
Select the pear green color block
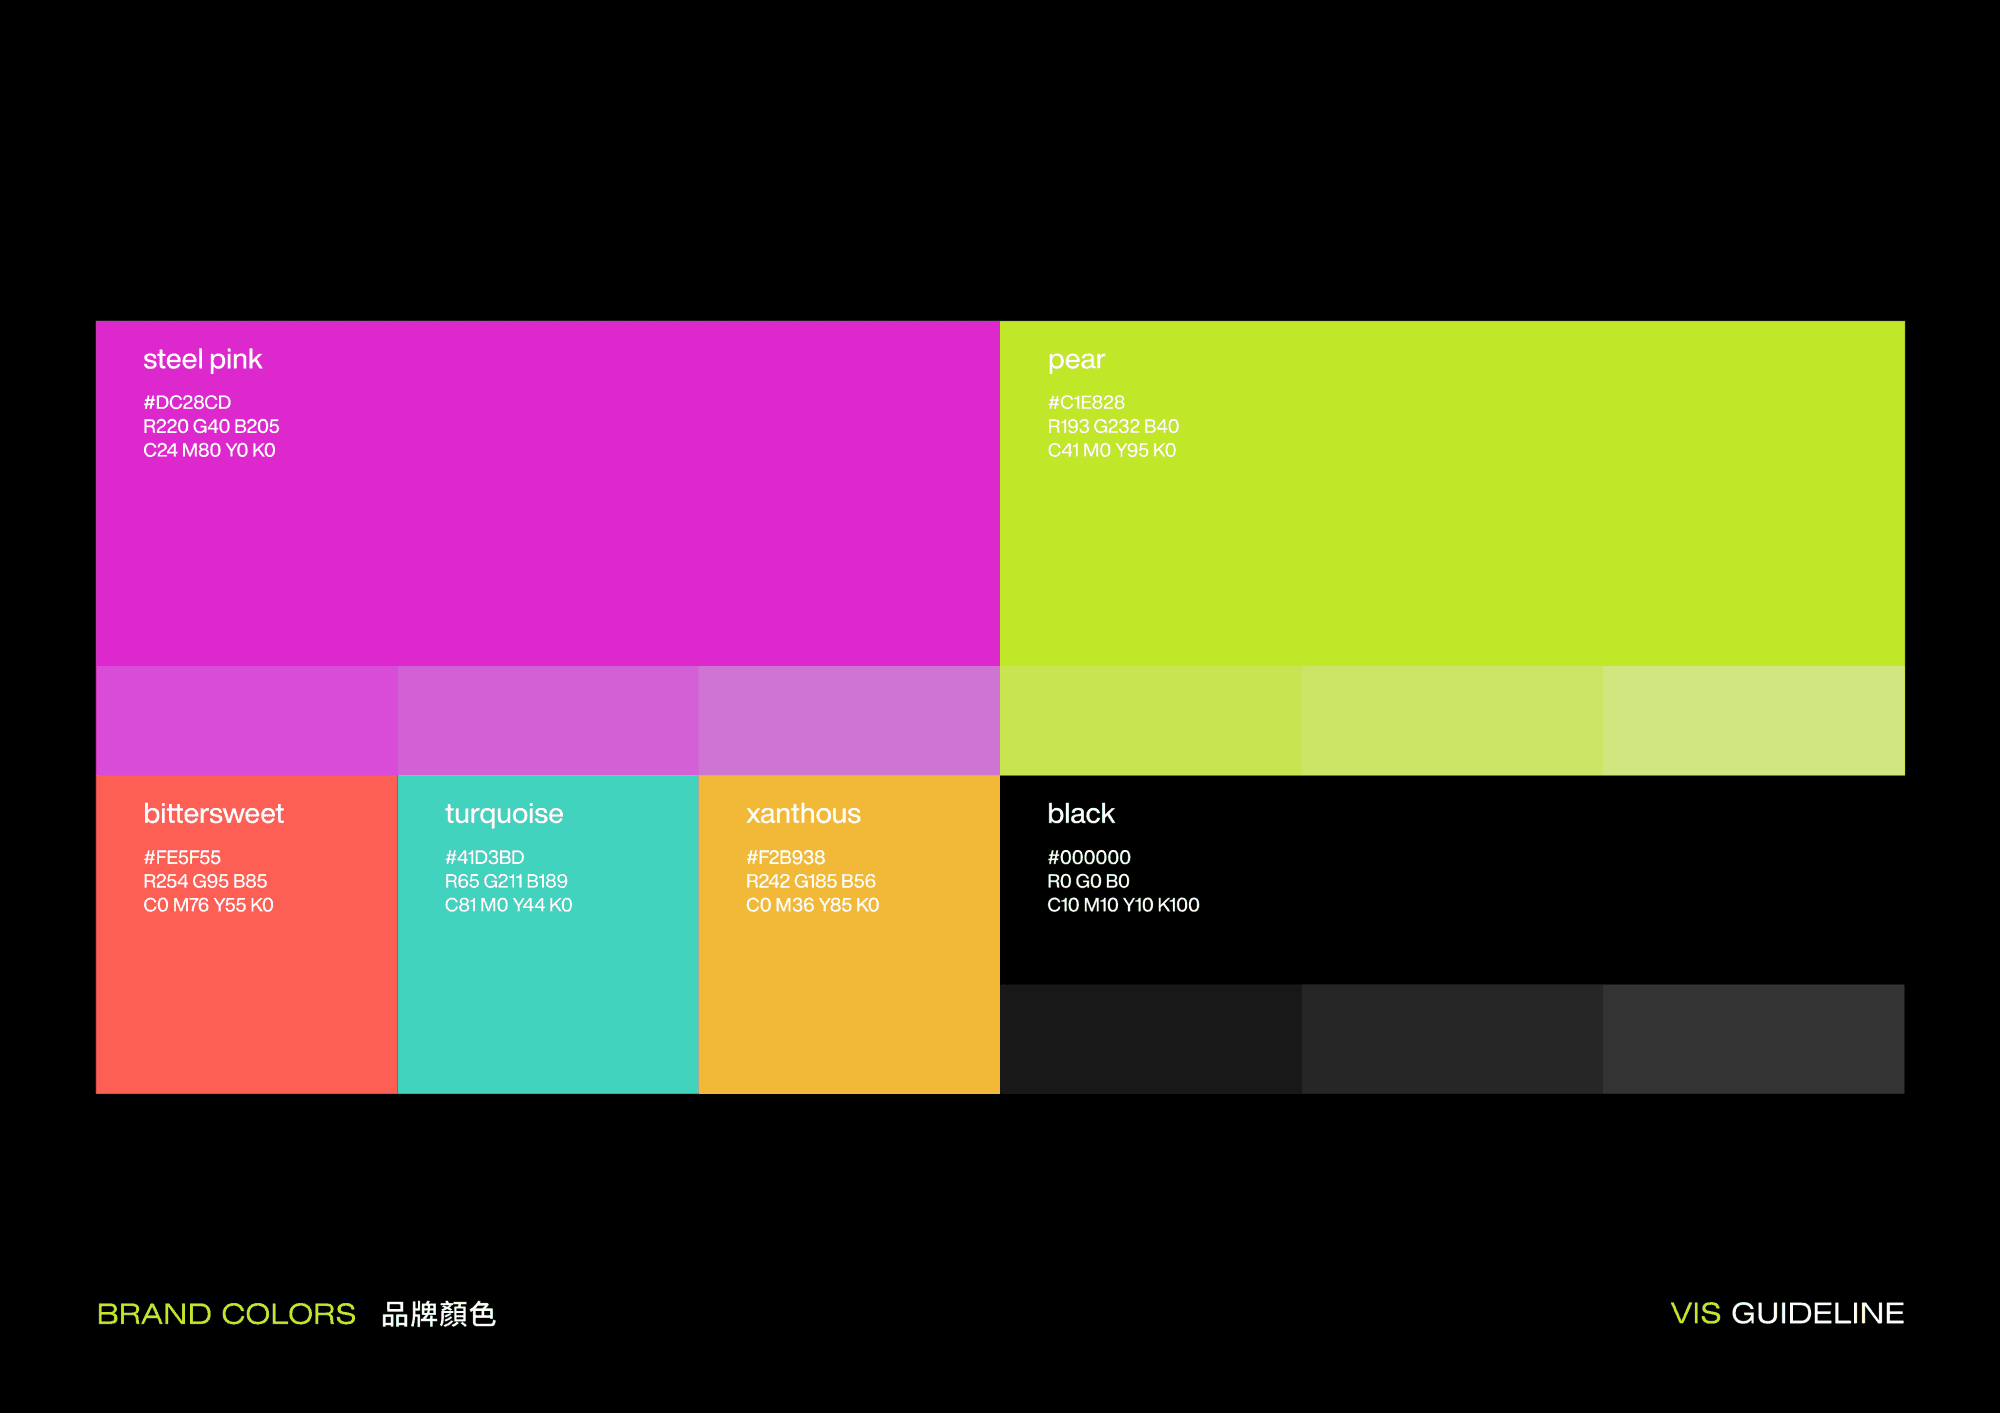click(x=1452, y=540)
